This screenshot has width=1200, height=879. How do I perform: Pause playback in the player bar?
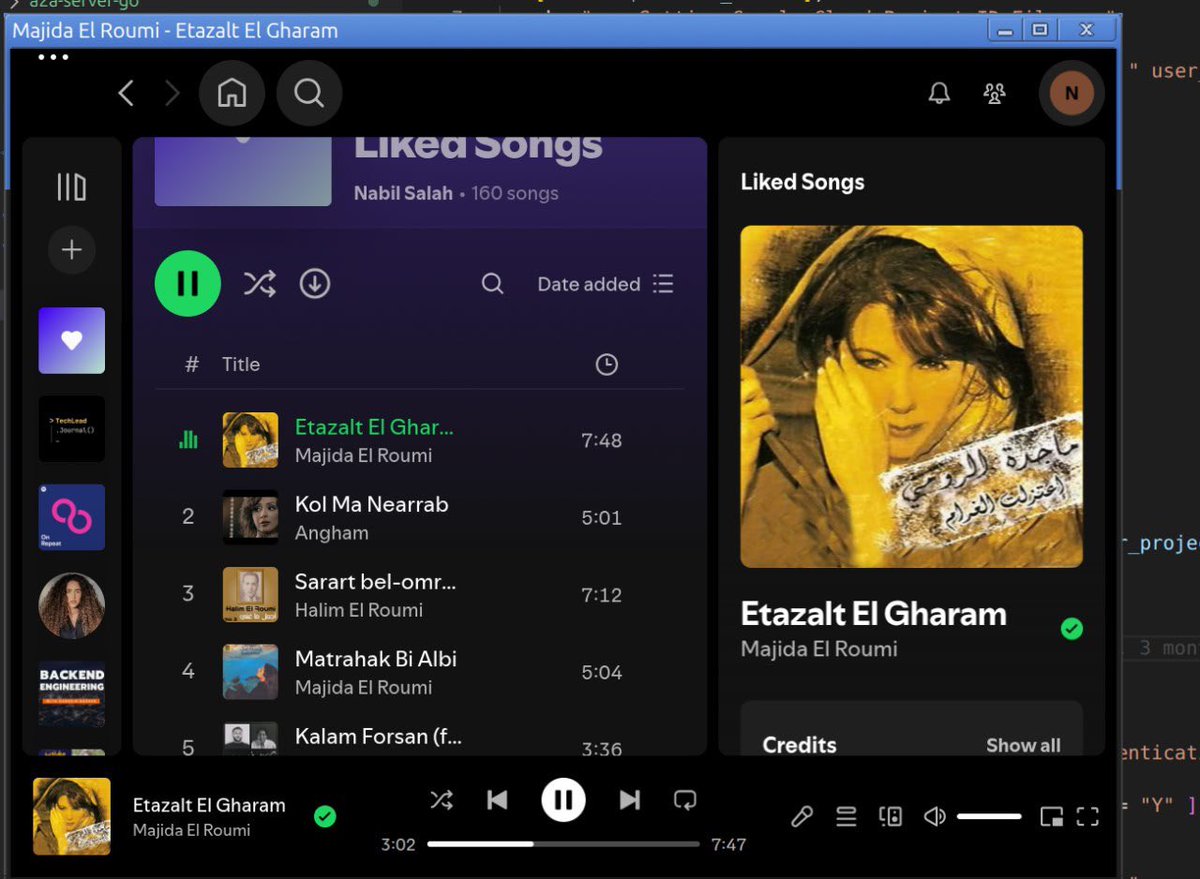[x=564, y=800]
